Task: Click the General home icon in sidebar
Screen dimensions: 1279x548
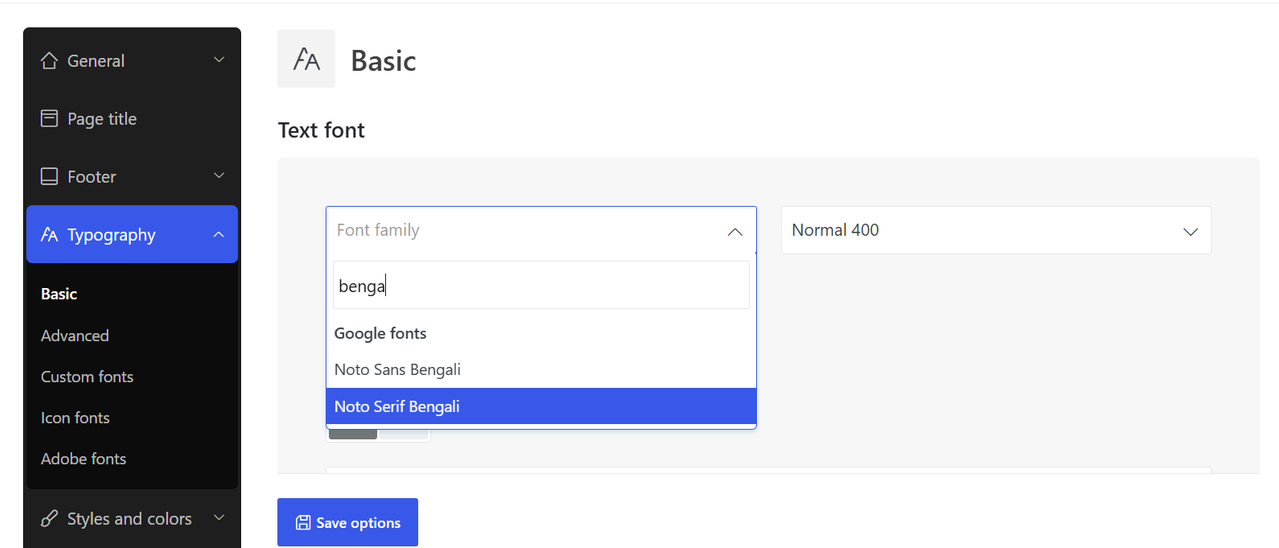Action: tap(49, 61)
